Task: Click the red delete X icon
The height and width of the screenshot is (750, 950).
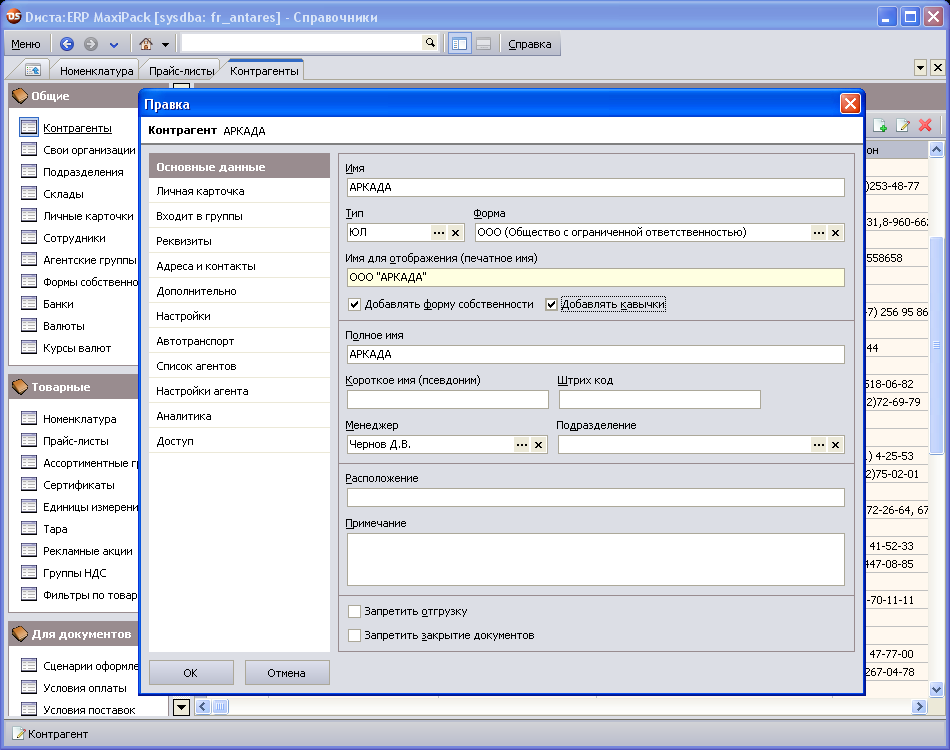Action: pos(925,125)
